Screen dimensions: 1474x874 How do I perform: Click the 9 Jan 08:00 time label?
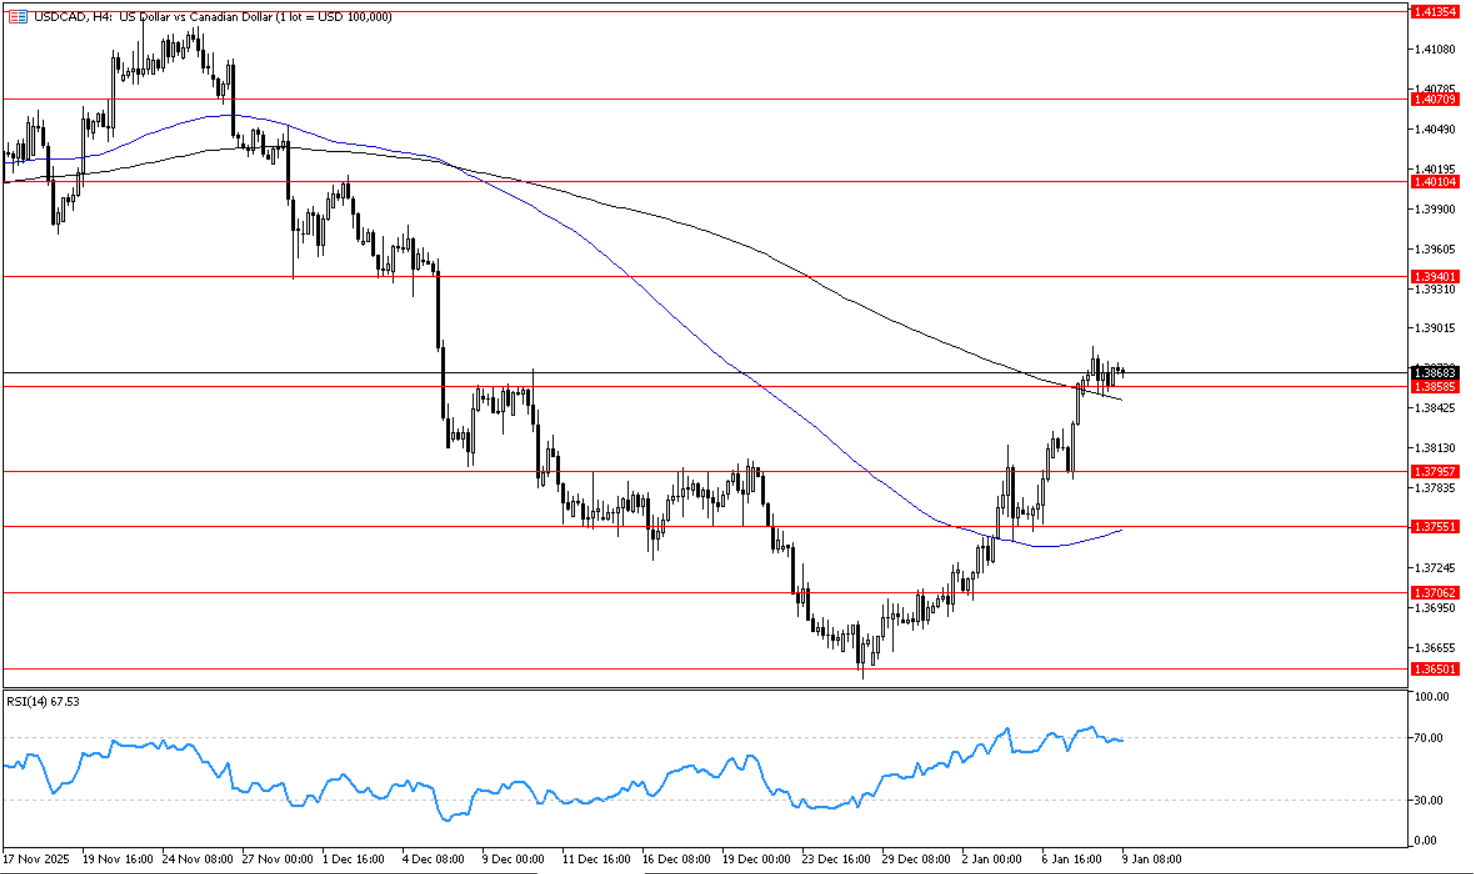(x=1152, y=859)
